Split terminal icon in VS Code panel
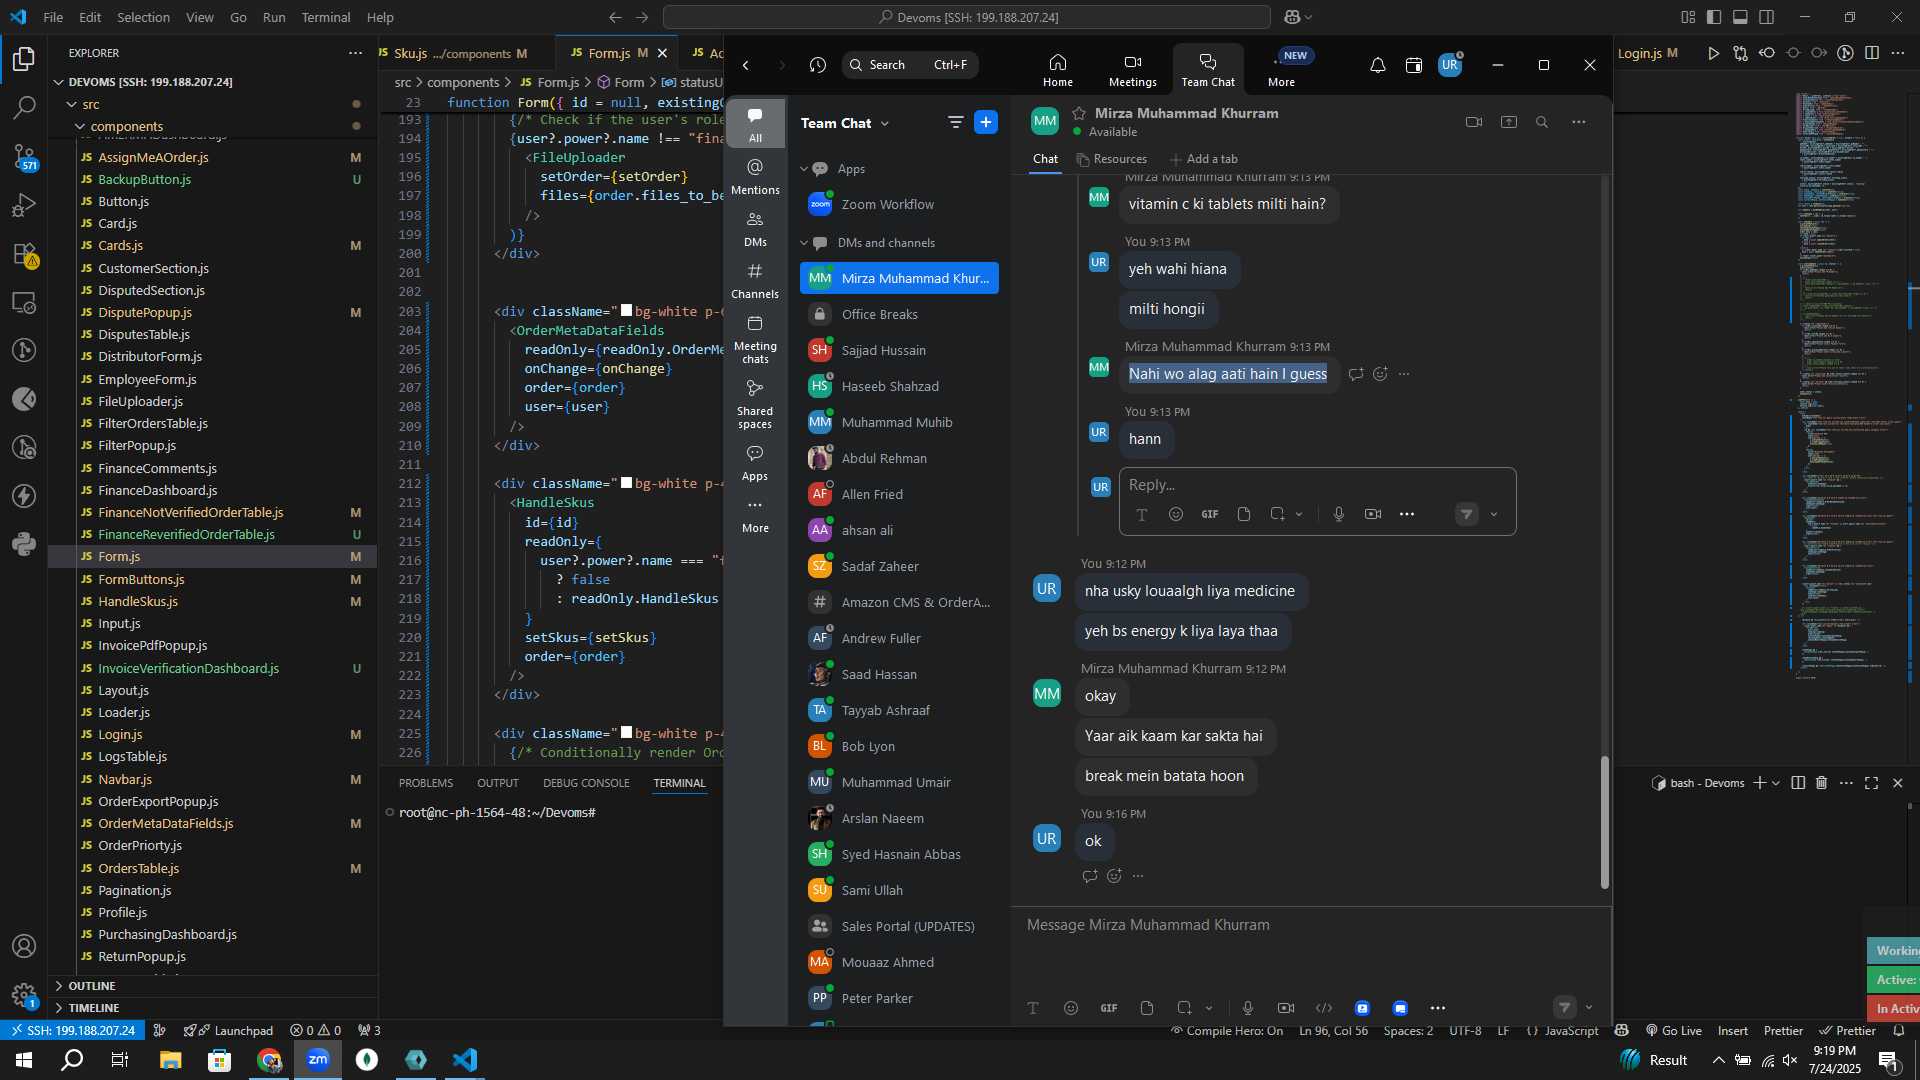 (1798, 783)
